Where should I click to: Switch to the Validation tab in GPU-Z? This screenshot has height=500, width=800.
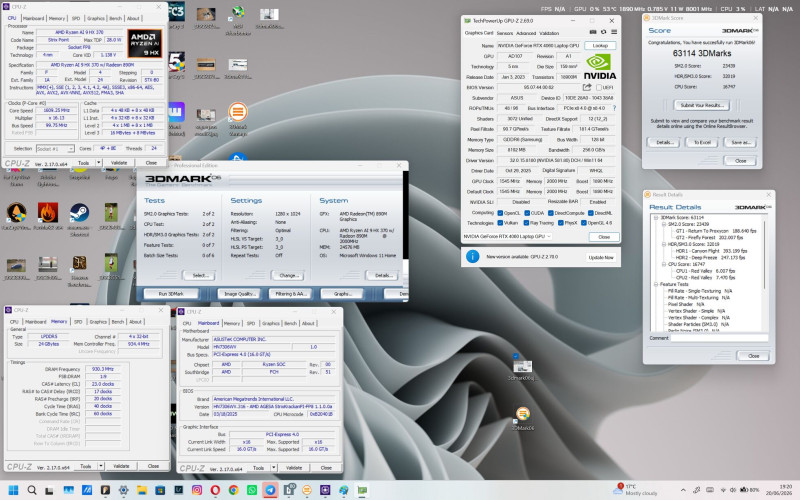[549, 33]
